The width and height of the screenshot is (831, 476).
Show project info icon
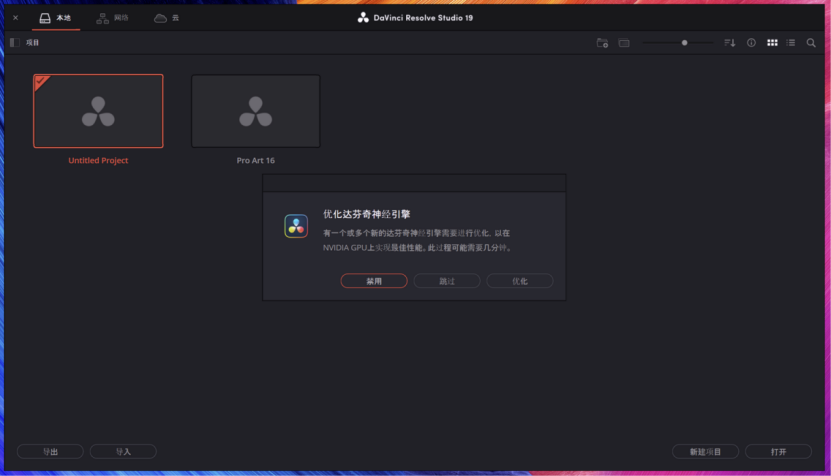point(751,43)
